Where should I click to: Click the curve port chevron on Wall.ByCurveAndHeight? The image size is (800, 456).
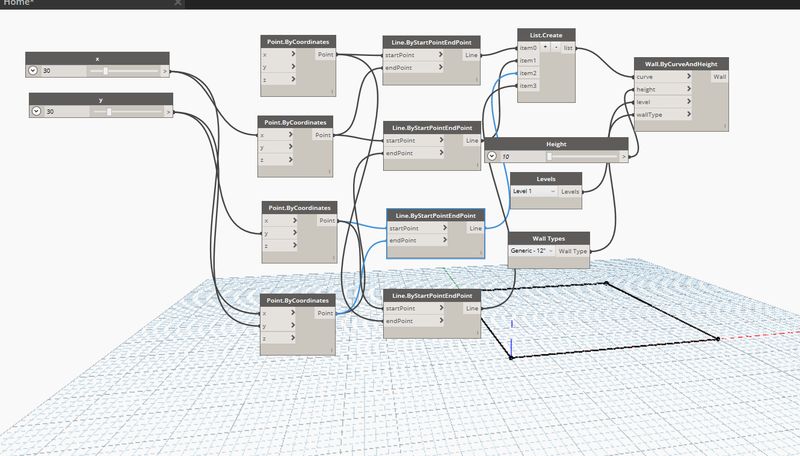688,76
